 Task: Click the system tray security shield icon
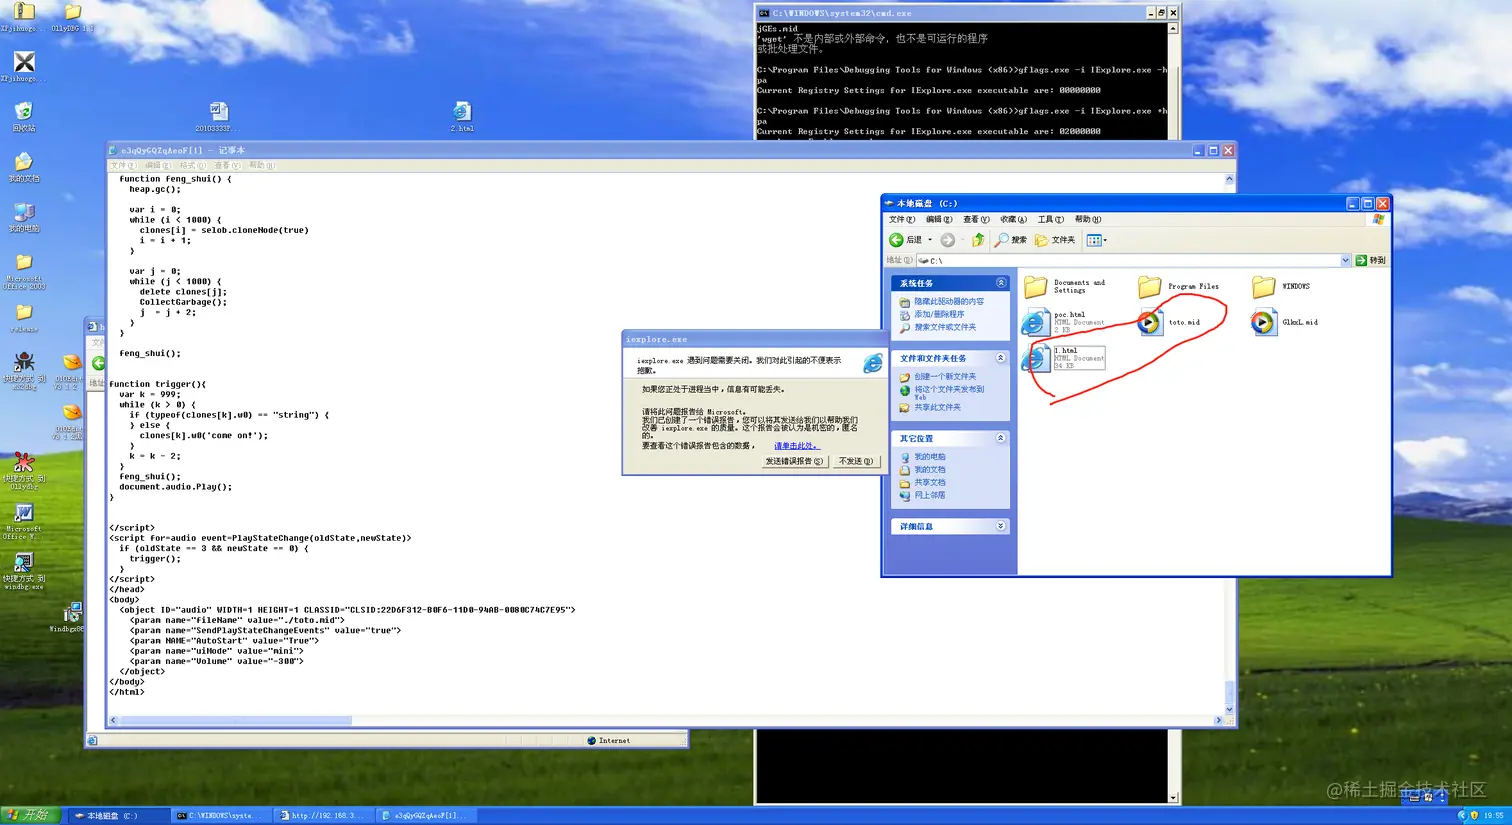click(x=1474, y=815)
